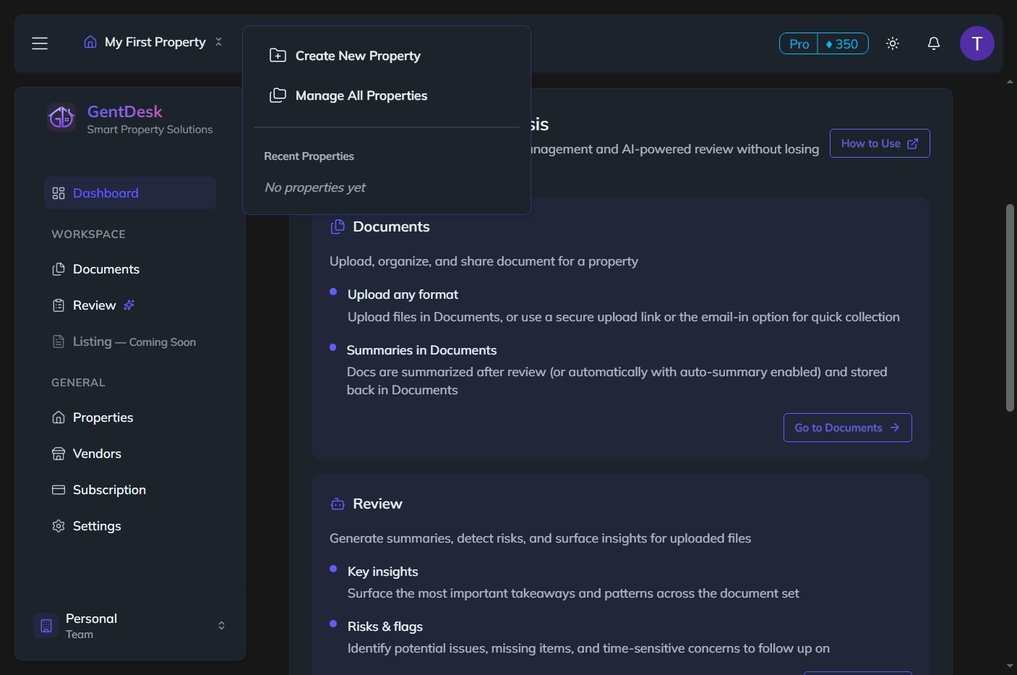This screenshot has width=1017, height=675.
Task: Open Settings using the gear icon
Action: (58, 526)
